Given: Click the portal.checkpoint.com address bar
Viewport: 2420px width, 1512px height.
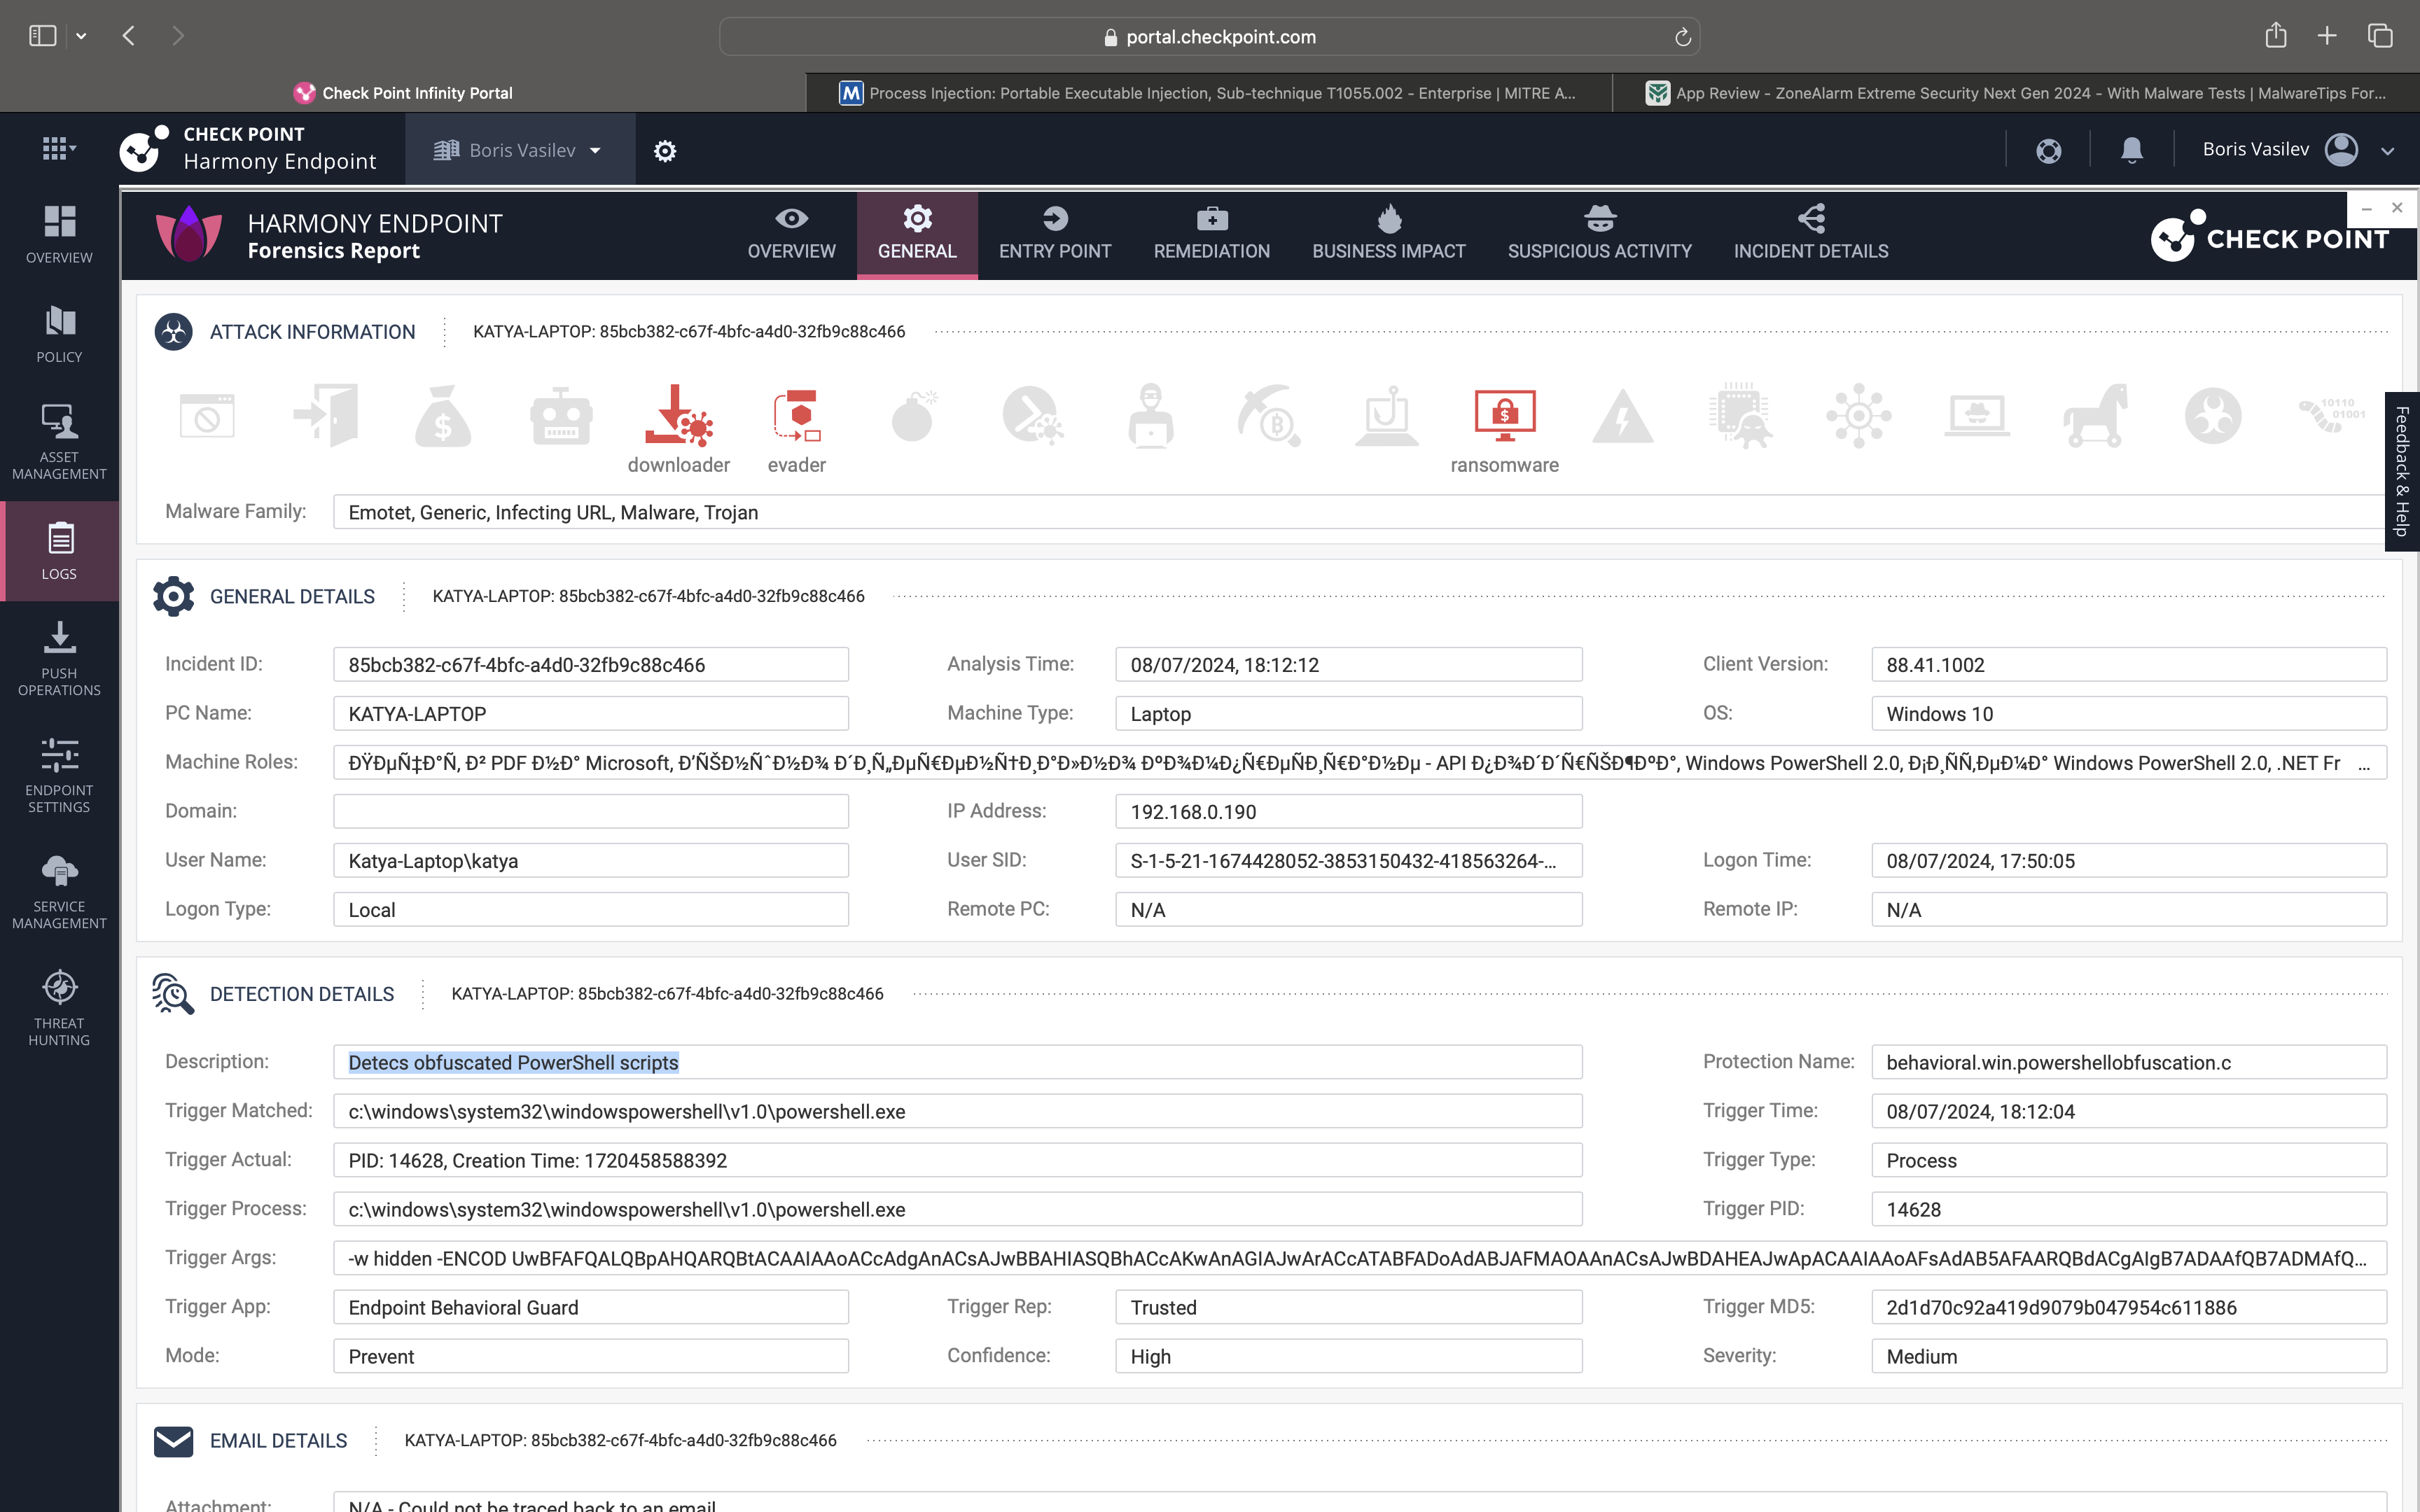Looking at the screenshot, I should point(1209,37).
